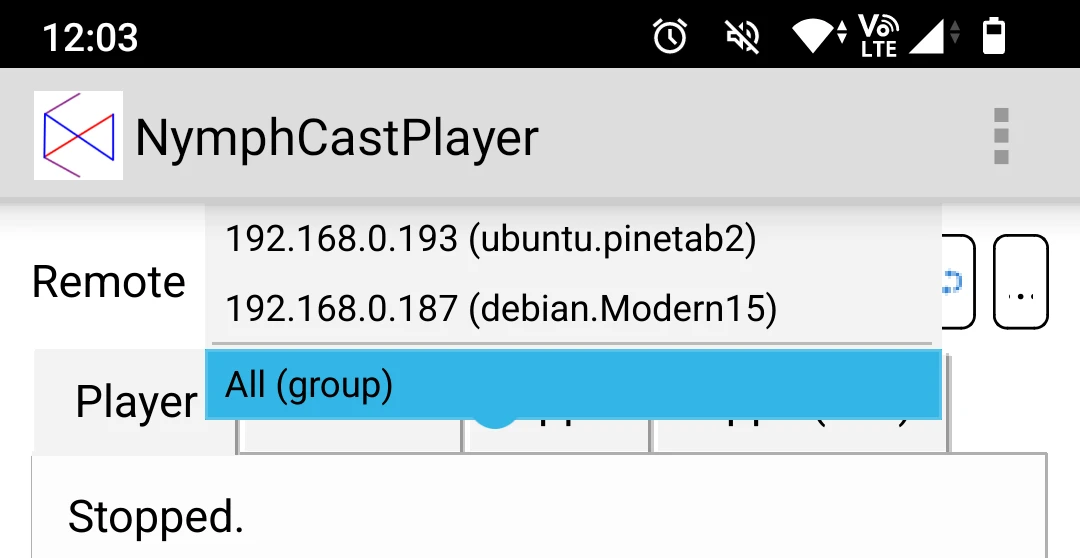Select 192.168.0.193 (ubuntu.pinetab2) from the list

(490, 239)
